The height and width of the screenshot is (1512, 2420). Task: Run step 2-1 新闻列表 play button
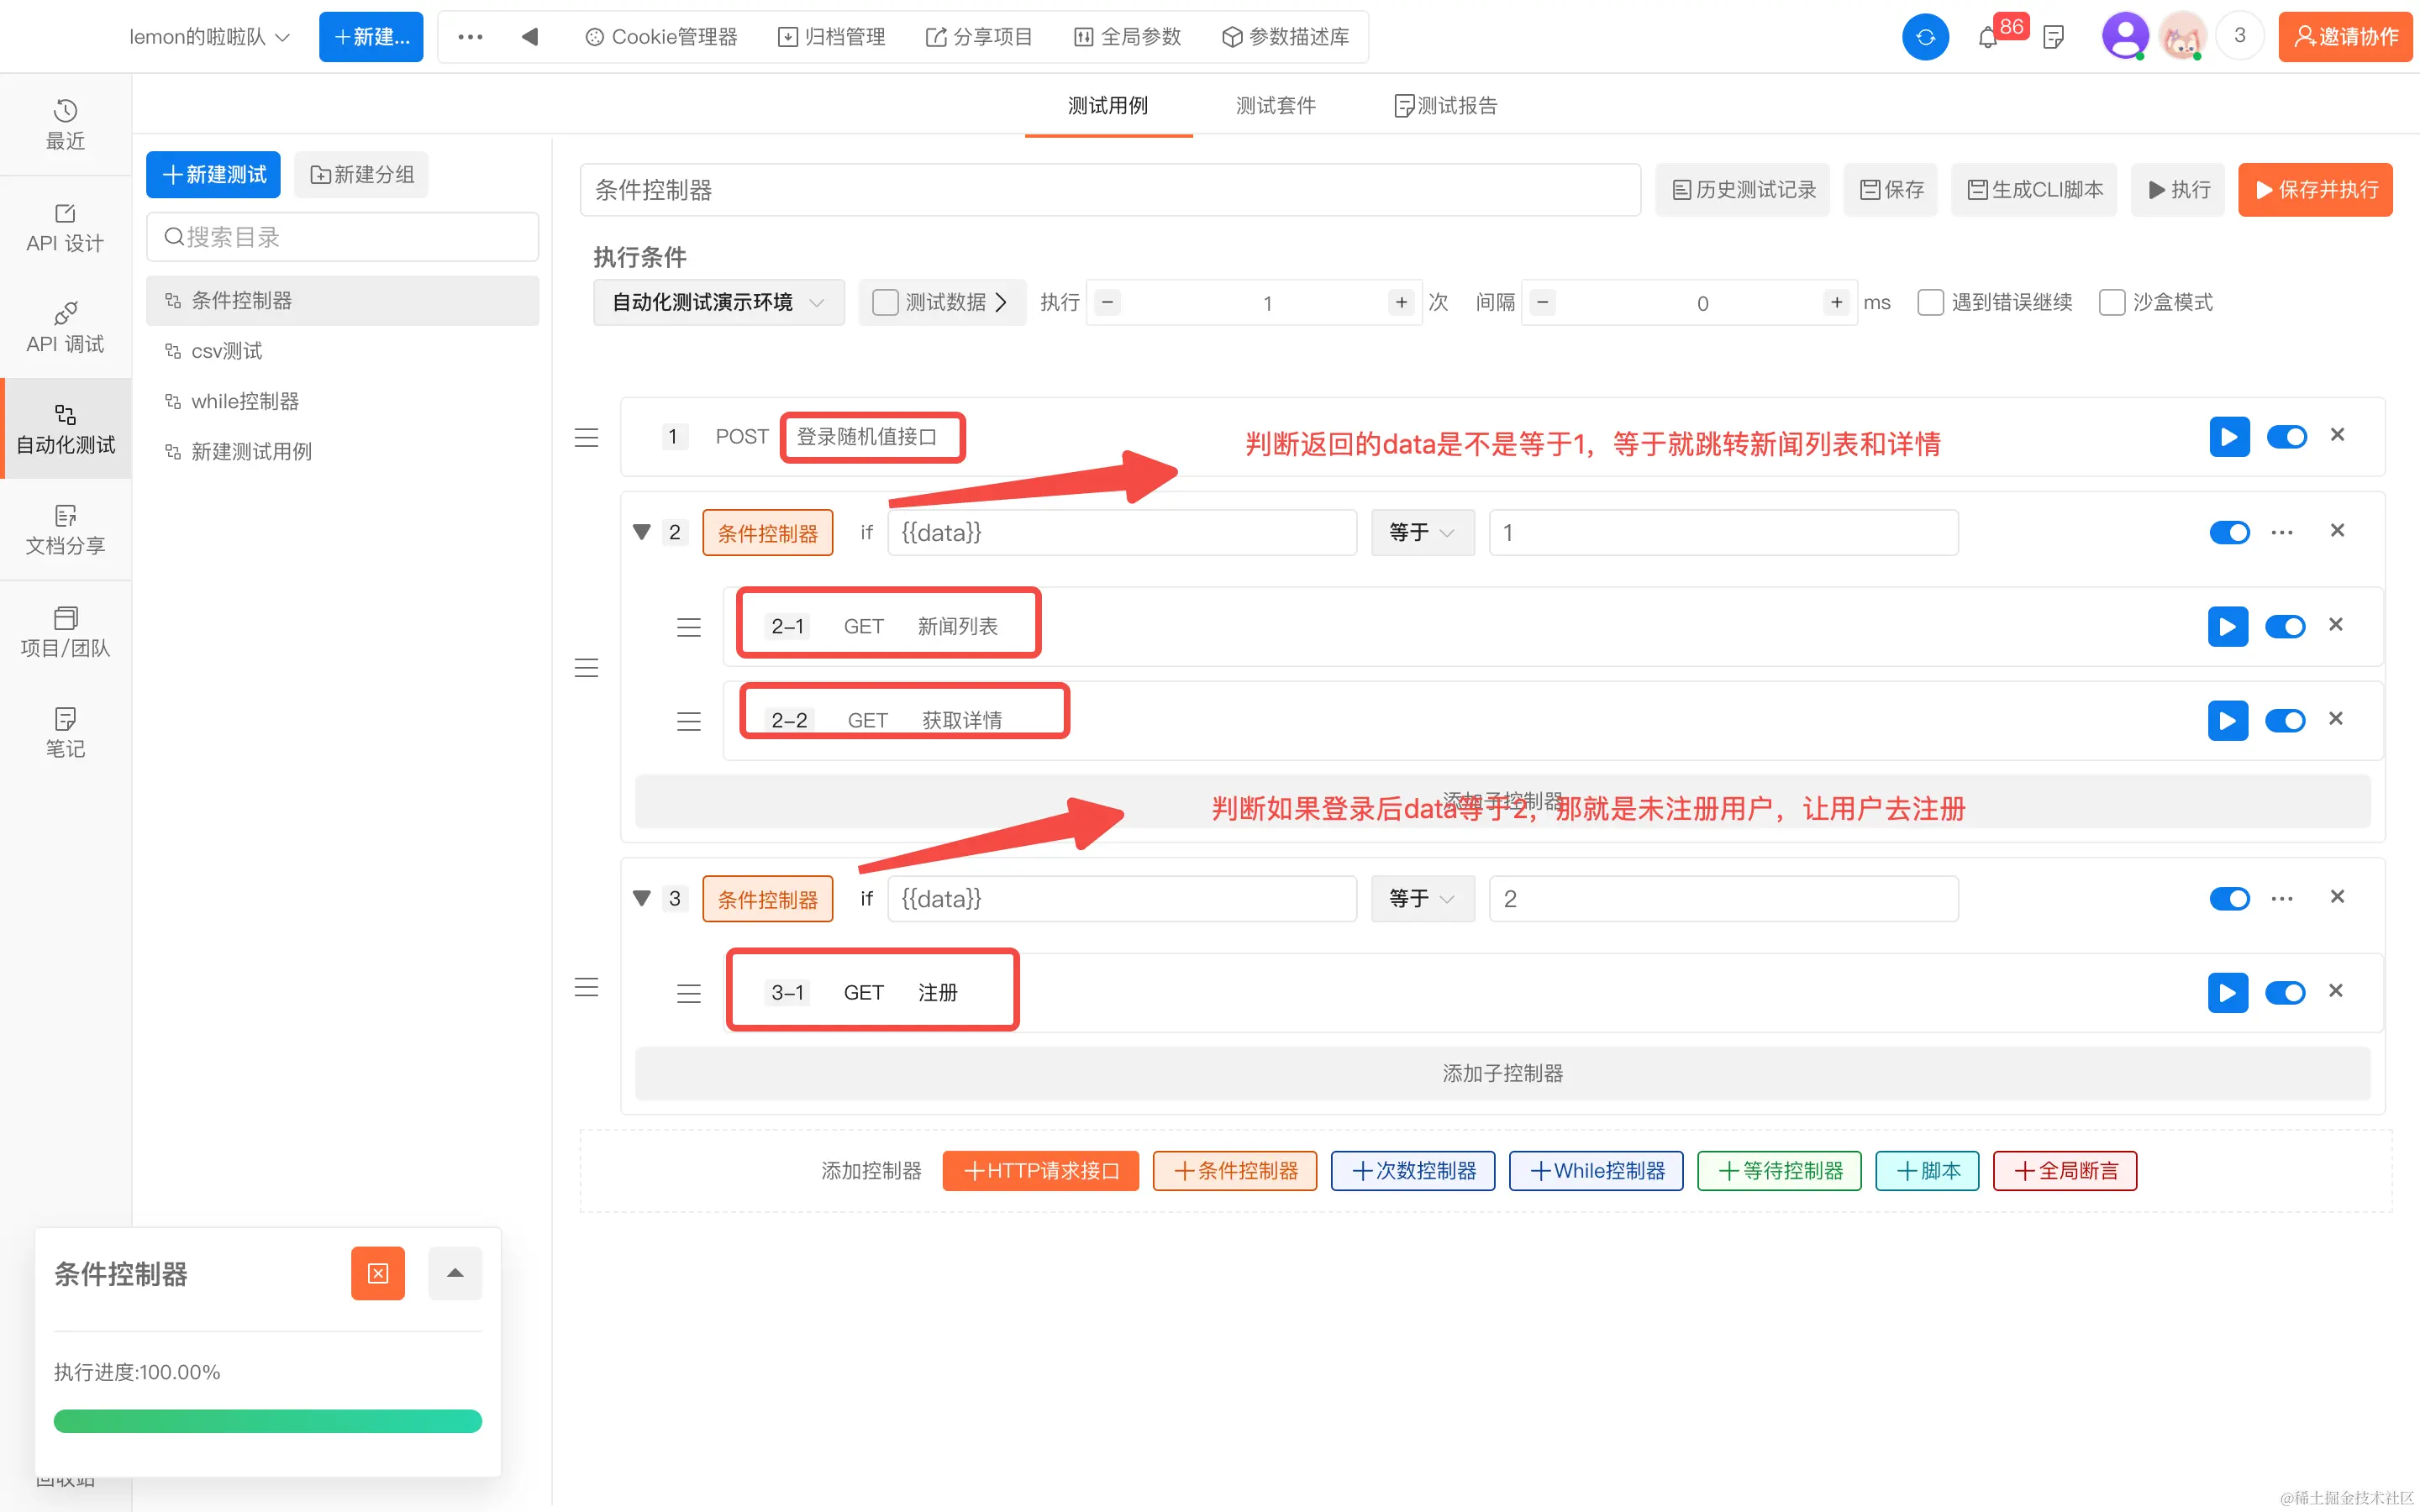[2227, 627]
